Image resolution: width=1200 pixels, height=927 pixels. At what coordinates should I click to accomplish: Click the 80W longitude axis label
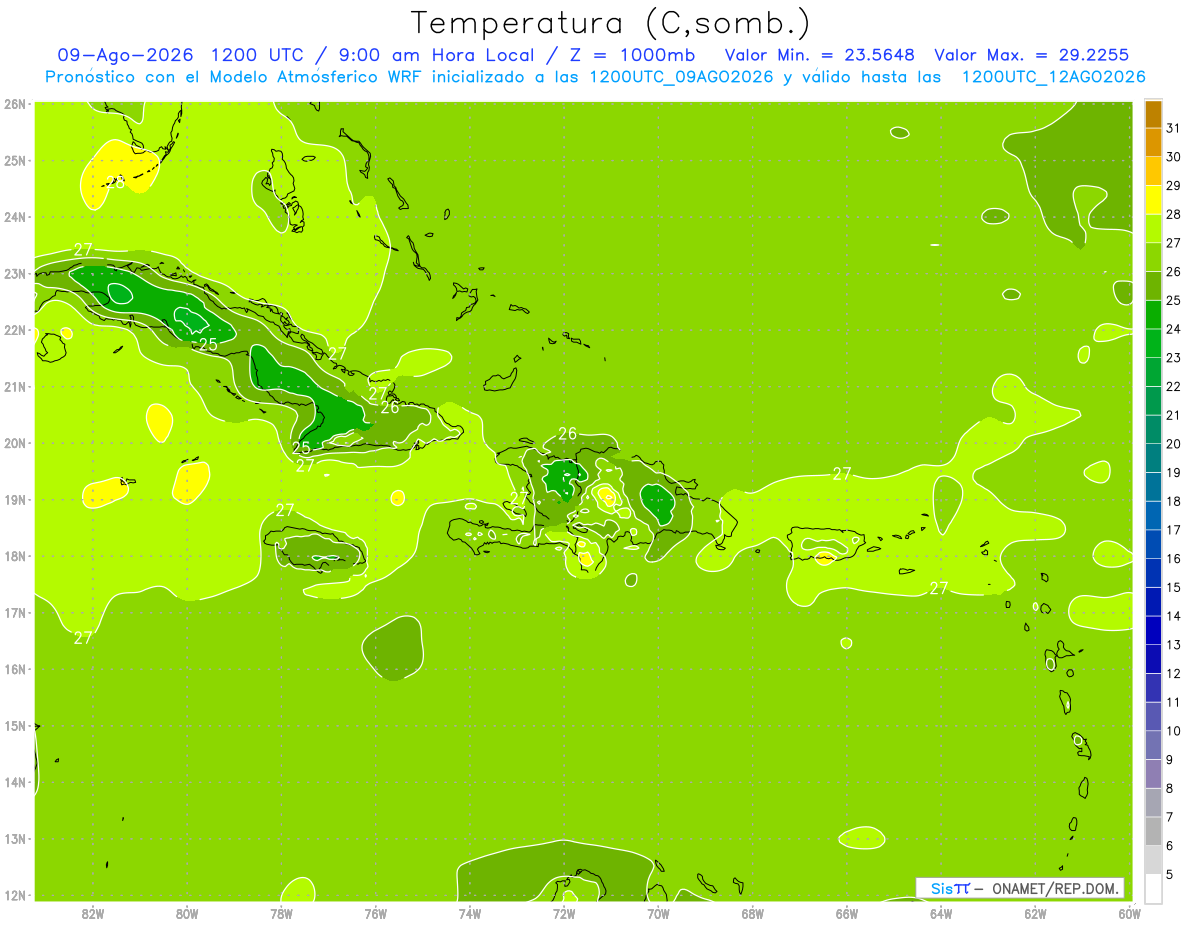click(187, 913)
